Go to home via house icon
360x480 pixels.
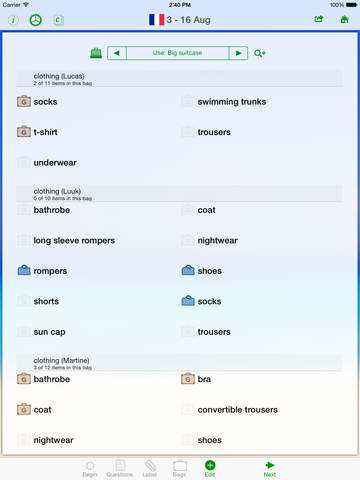pyautogui.click(x=344, y=19)
